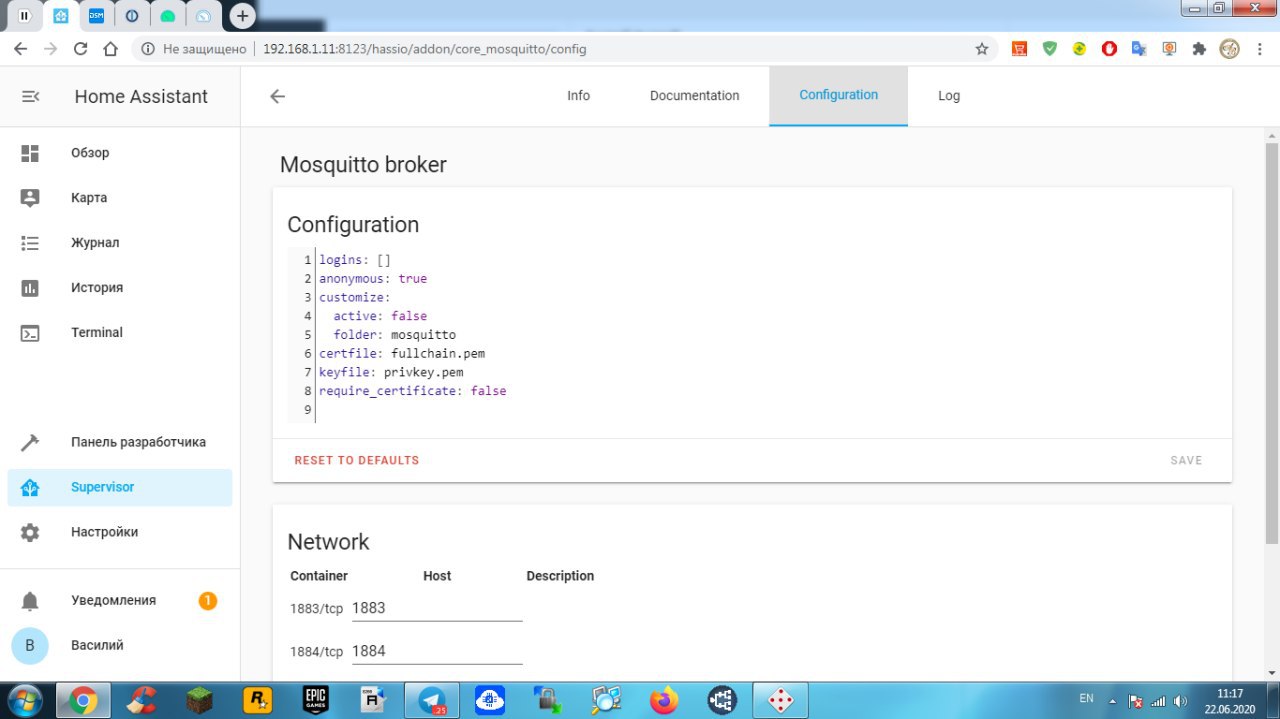Switch to the DSM browser tab
The image size is (1280, 719).
96,16
